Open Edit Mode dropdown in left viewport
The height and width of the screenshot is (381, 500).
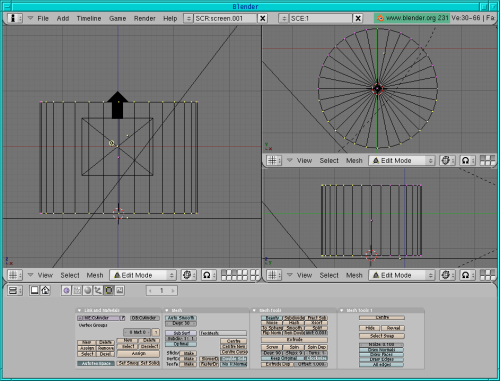pyautogui.click(x=143, y=275)
